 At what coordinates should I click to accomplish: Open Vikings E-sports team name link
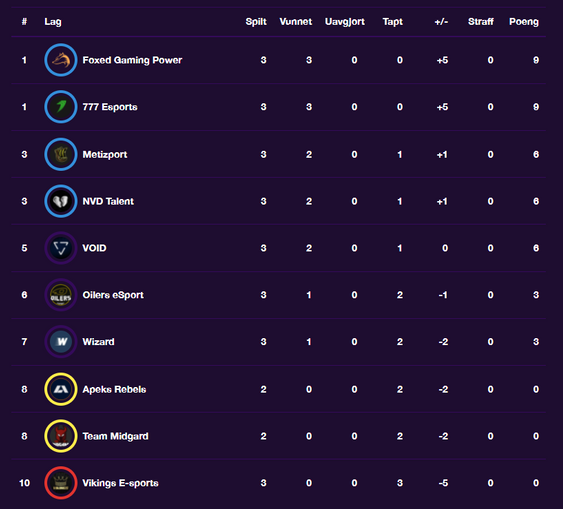pos(120,483)
